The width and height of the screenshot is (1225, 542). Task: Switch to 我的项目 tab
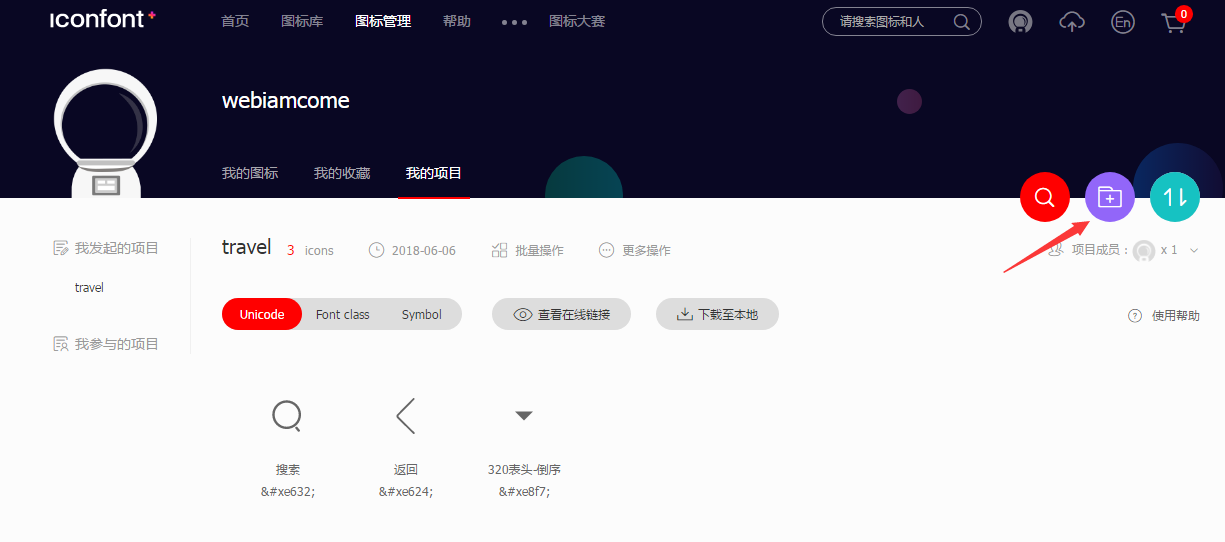point(434,173)
